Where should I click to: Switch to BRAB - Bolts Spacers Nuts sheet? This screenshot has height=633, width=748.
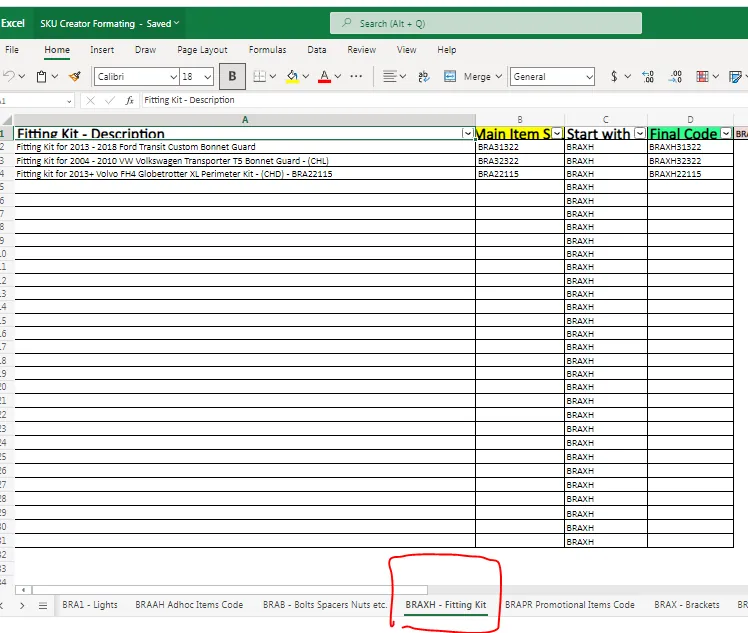coord(325,605)
